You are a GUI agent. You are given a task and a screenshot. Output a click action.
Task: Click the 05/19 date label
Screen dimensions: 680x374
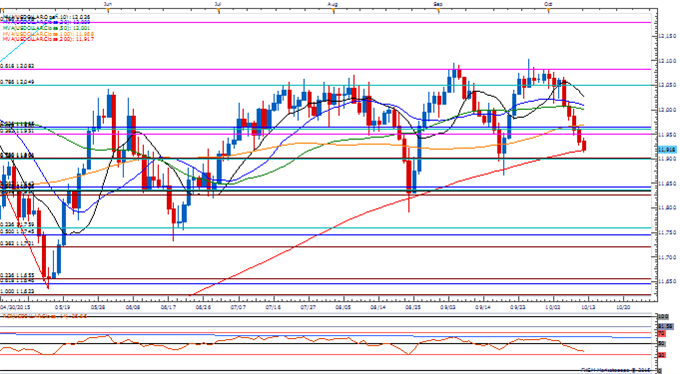[x=63, y=307]
